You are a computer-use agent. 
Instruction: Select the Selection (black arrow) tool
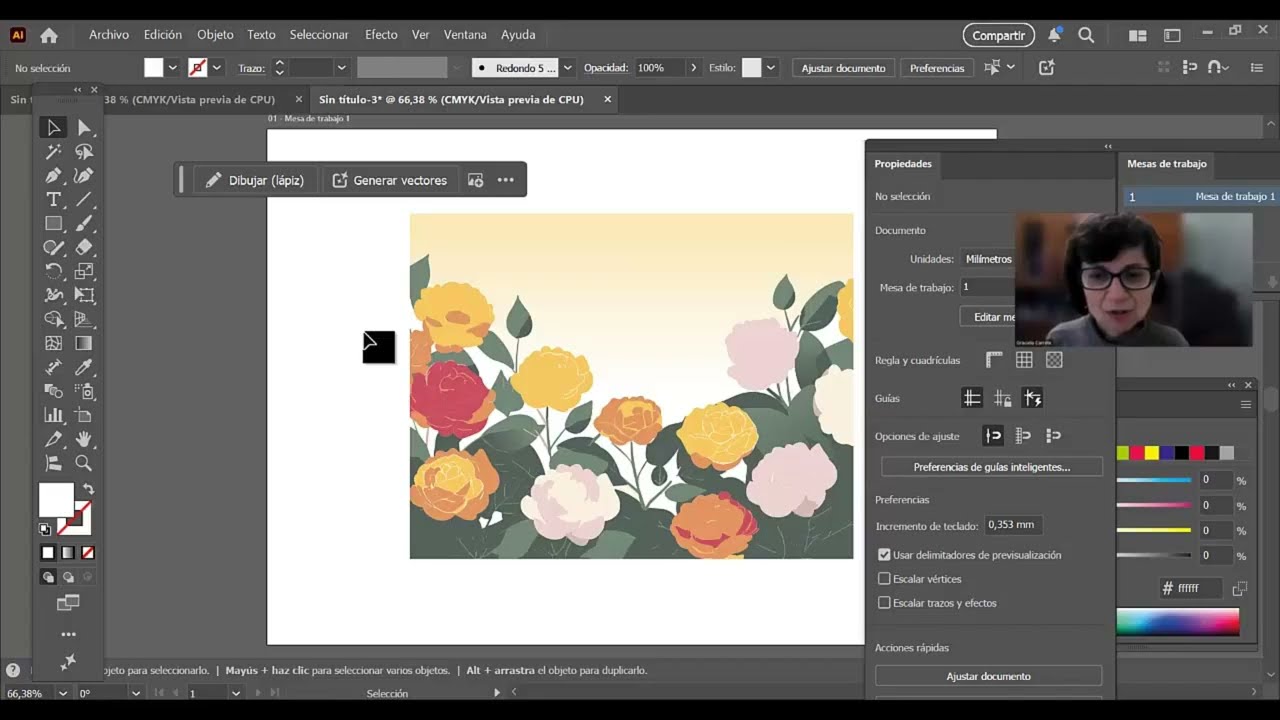coord(54,128)
